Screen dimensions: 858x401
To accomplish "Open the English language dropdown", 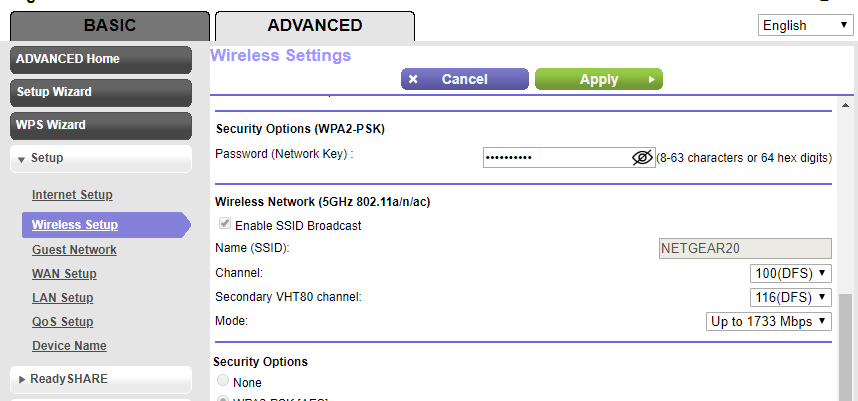I will point(804,26).
